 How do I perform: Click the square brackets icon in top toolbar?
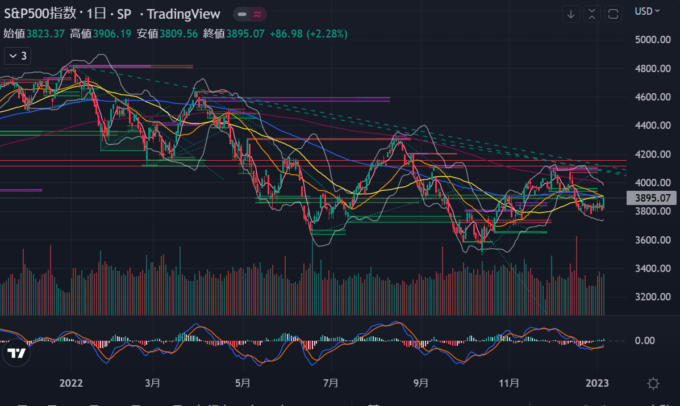coord(592,14)
